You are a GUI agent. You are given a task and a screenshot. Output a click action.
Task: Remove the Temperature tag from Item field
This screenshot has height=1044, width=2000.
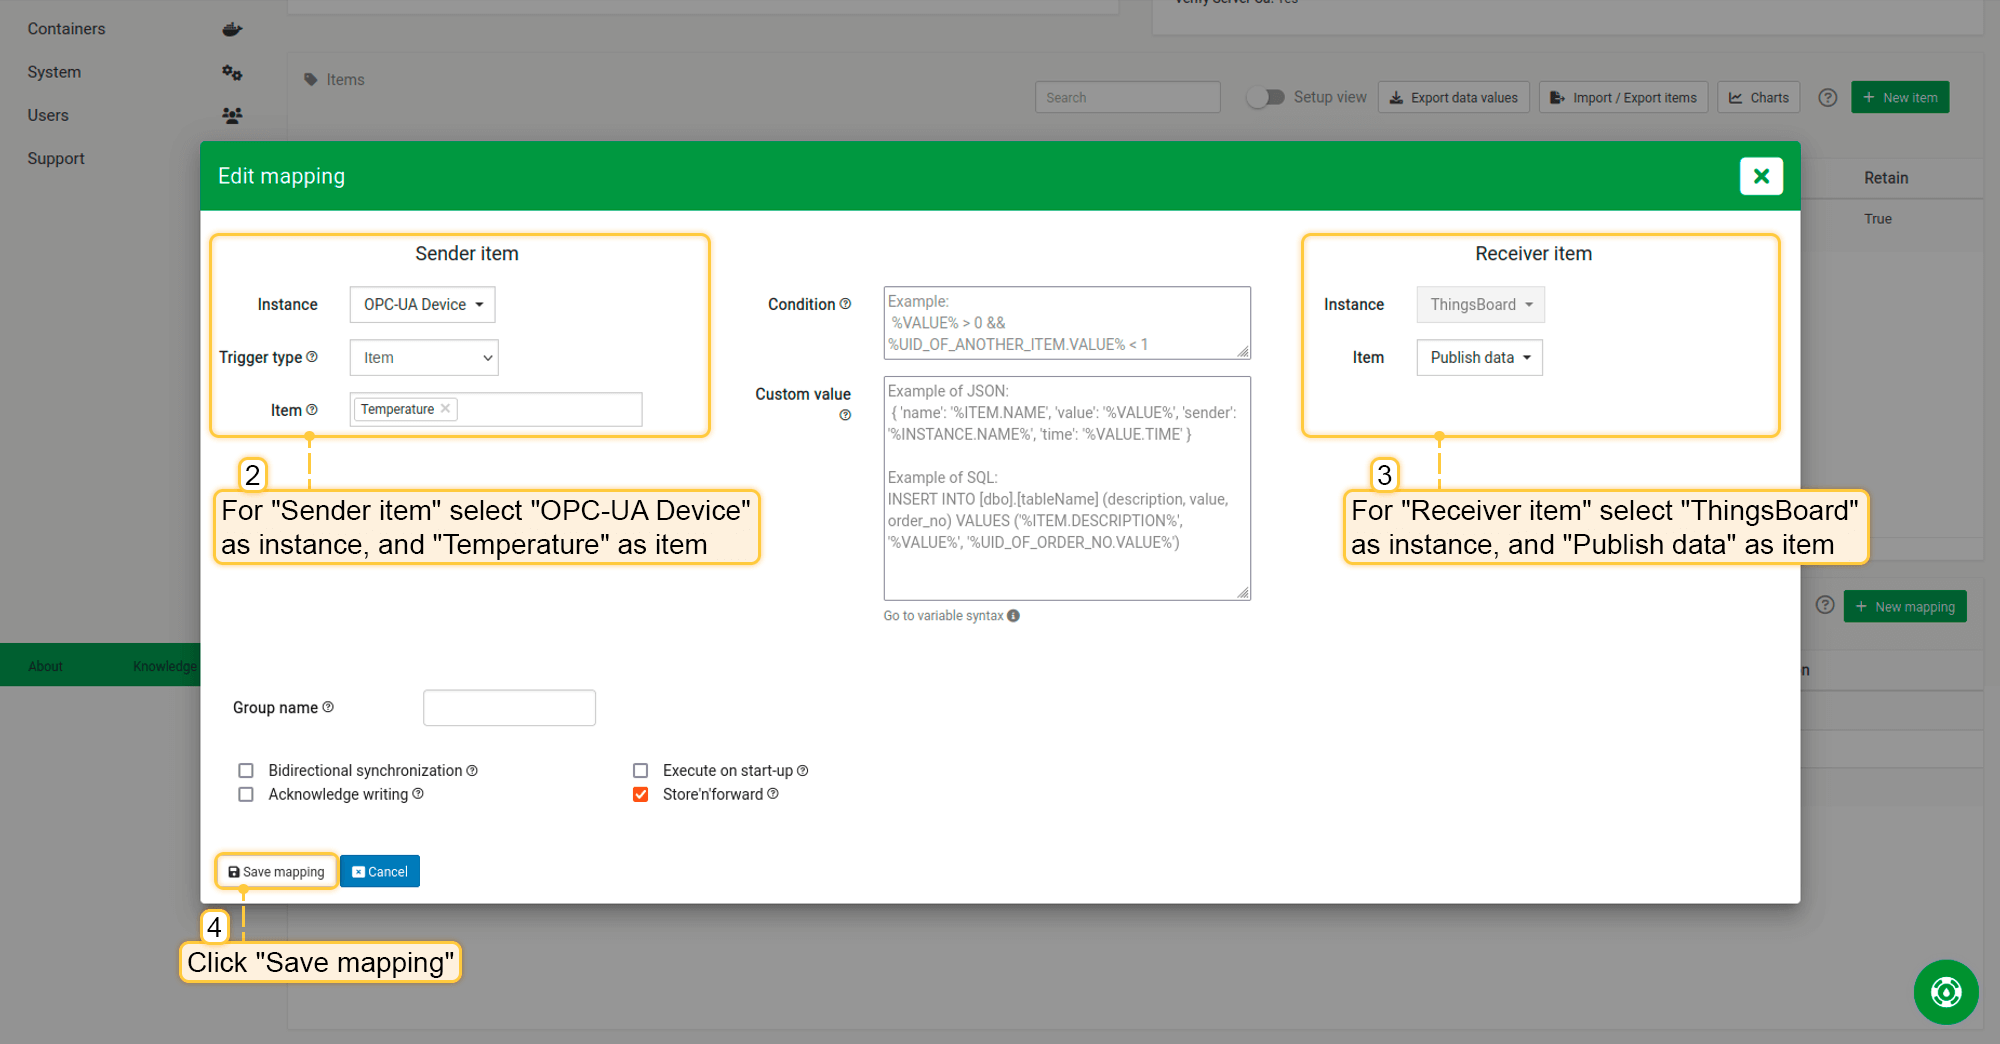[x=446, y=409]
